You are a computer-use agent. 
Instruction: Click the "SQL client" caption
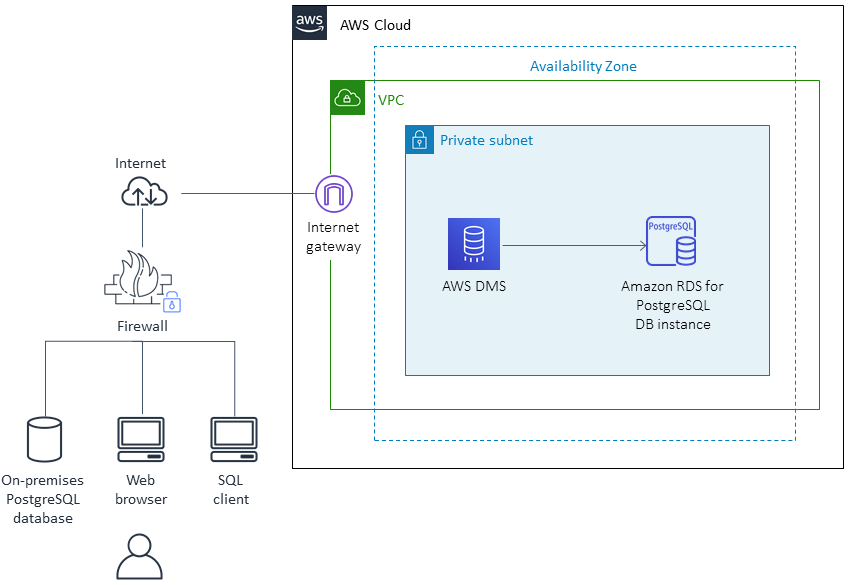pyautogui.click(x=231, y=490)
